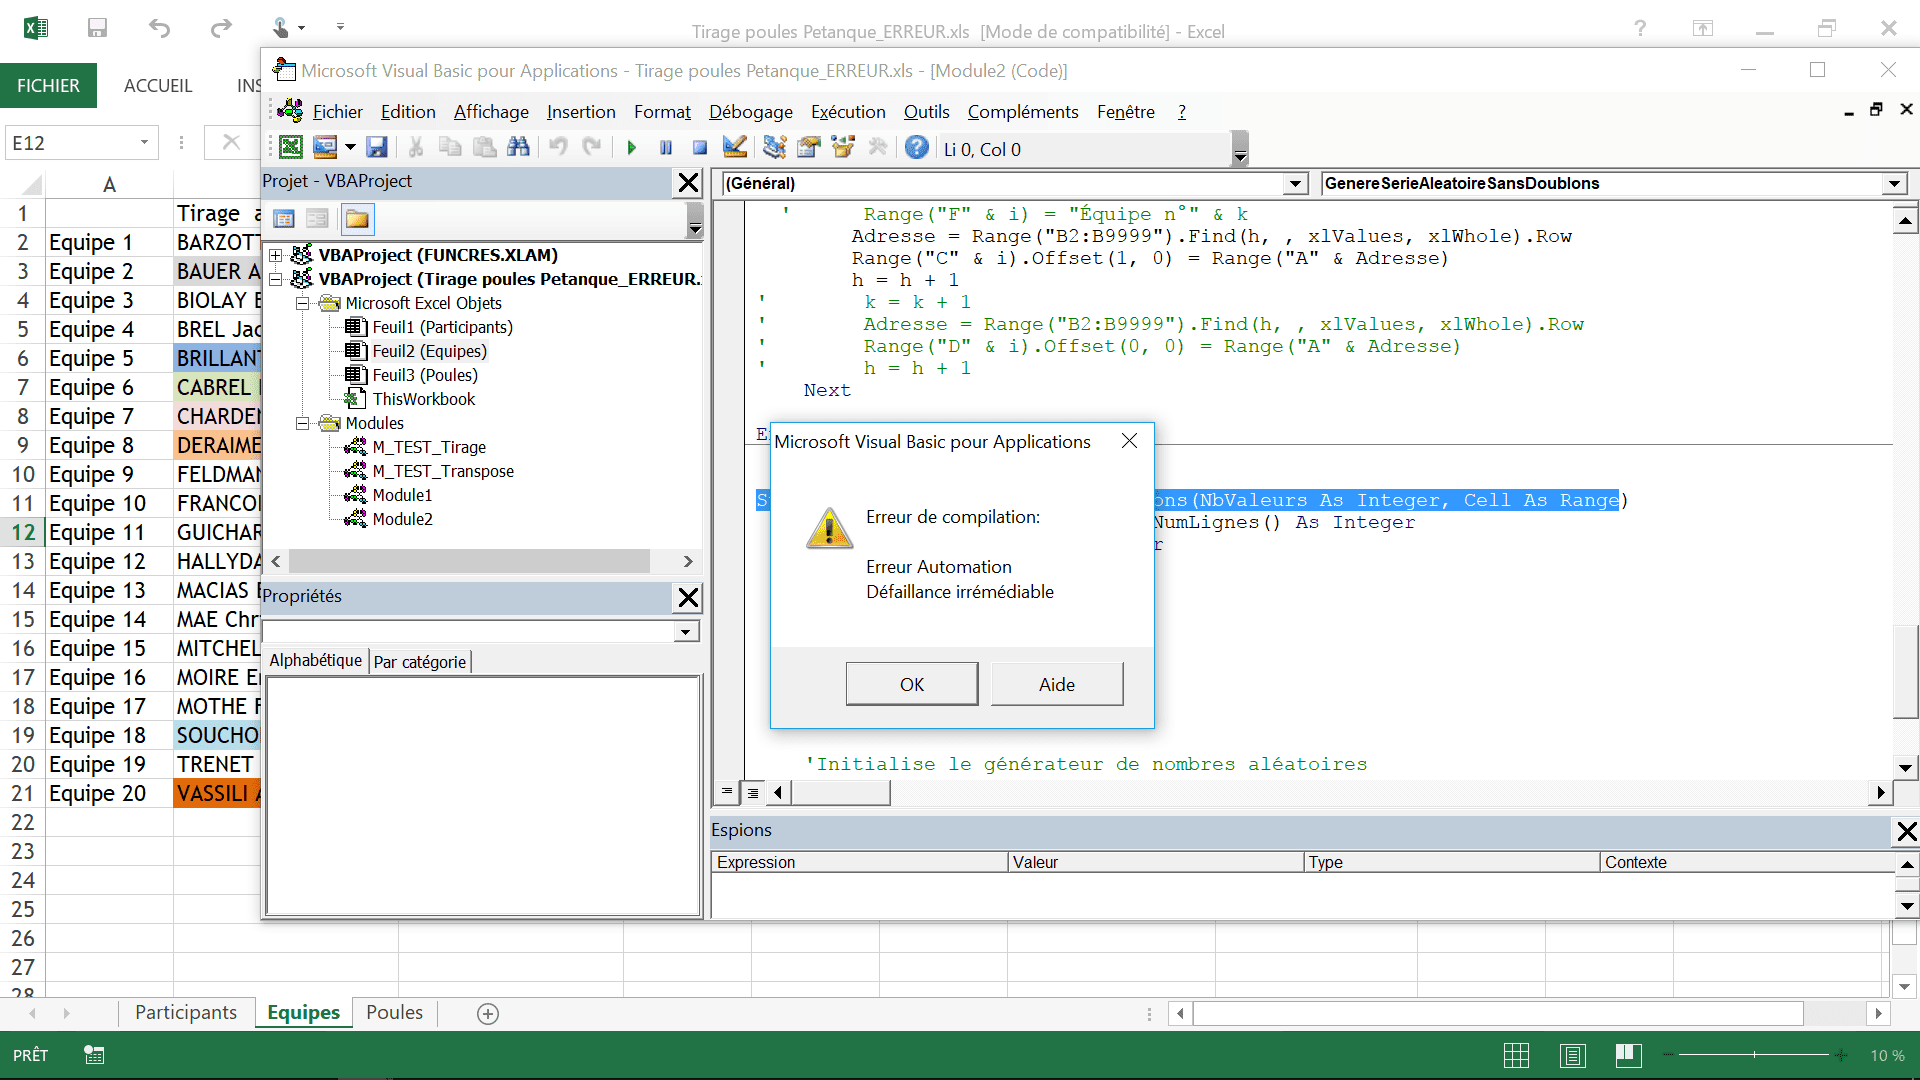Switch to Full Module View toggle
1920x1080 pixels.
point(753,793)
